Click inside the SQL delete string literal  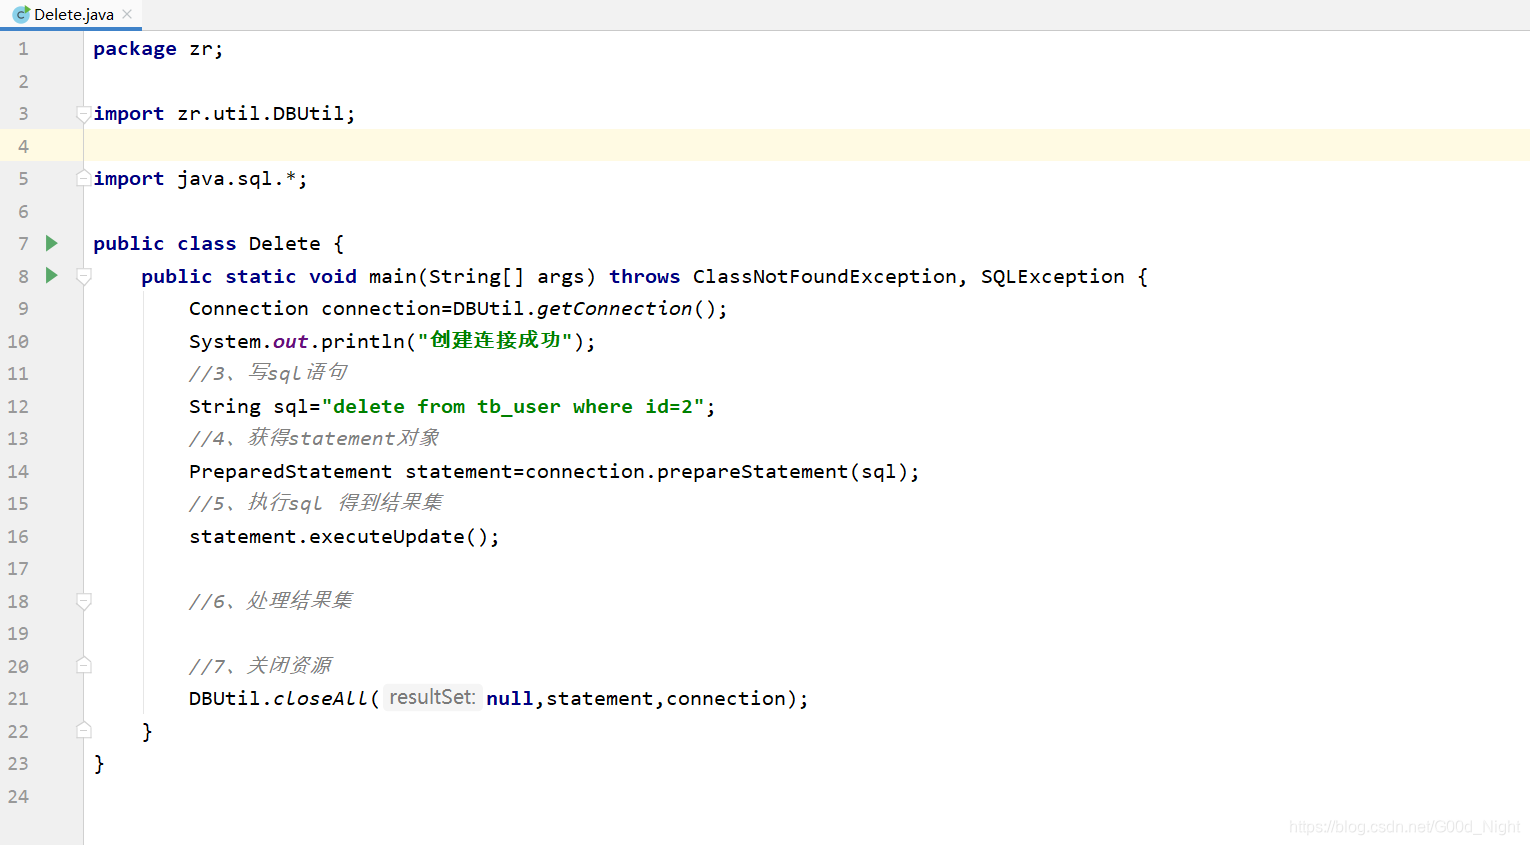(x=512, y=406)
